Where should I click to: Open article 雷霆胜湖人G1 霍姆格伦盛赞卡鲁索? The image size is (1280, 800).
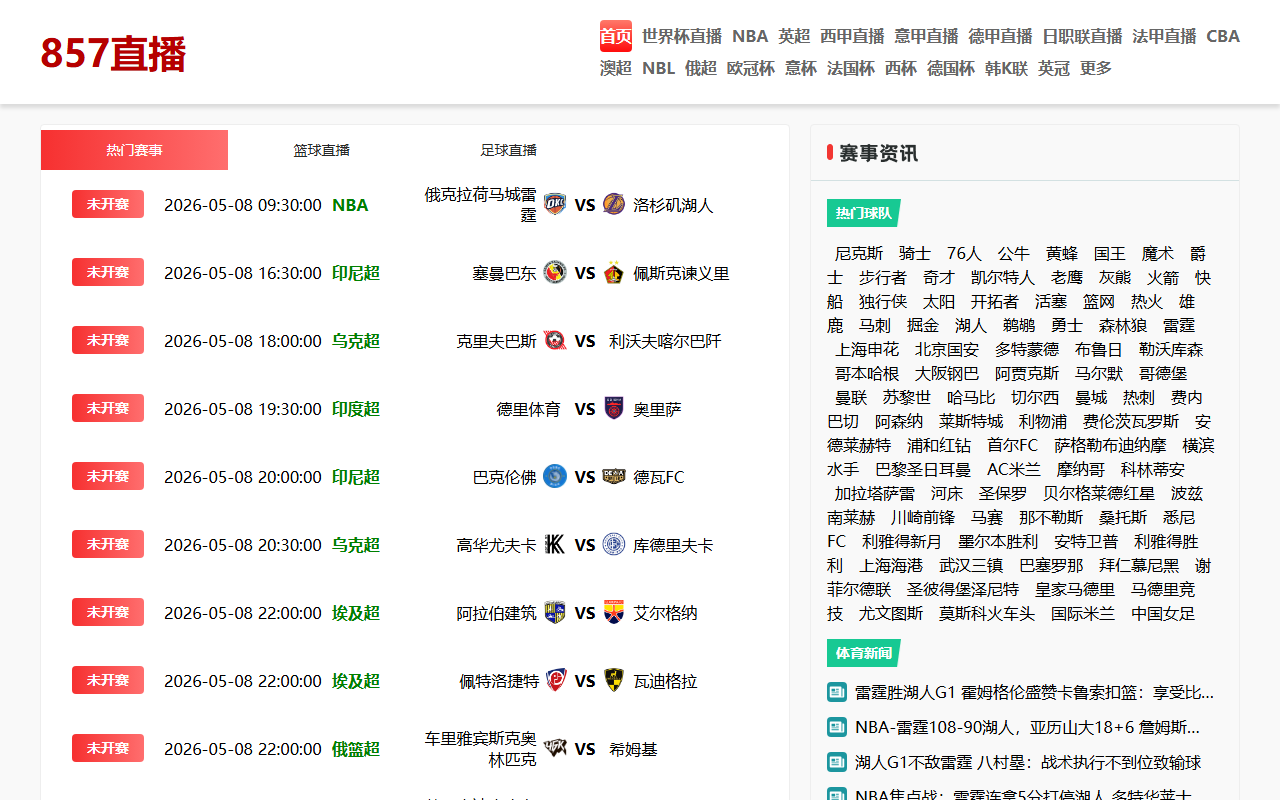(1035, 692)
